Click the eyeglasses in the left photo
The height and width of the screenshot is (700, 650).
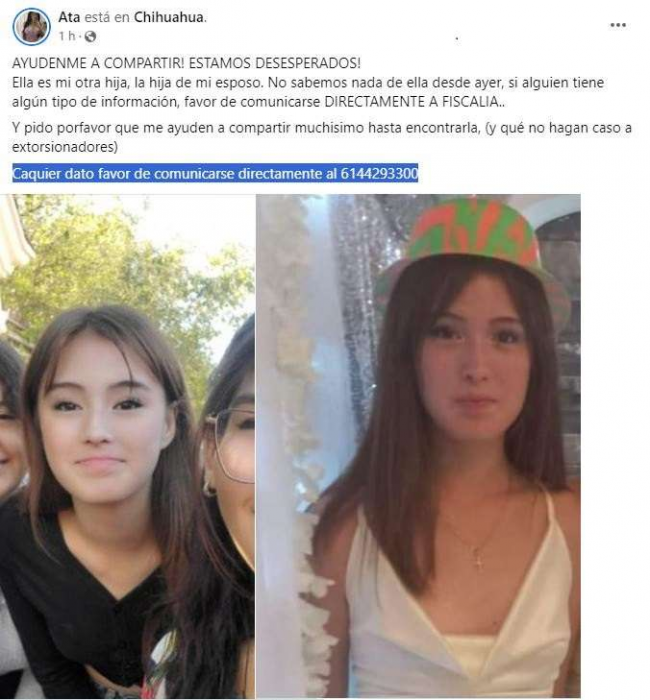click(x=233, y=445)
